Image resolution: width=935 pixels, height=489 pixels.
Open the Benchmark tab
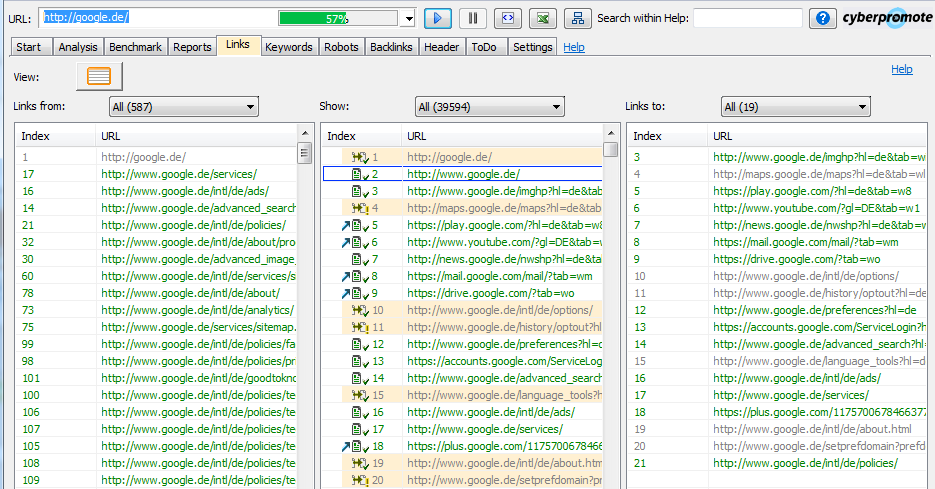click(x=135, y=47)
